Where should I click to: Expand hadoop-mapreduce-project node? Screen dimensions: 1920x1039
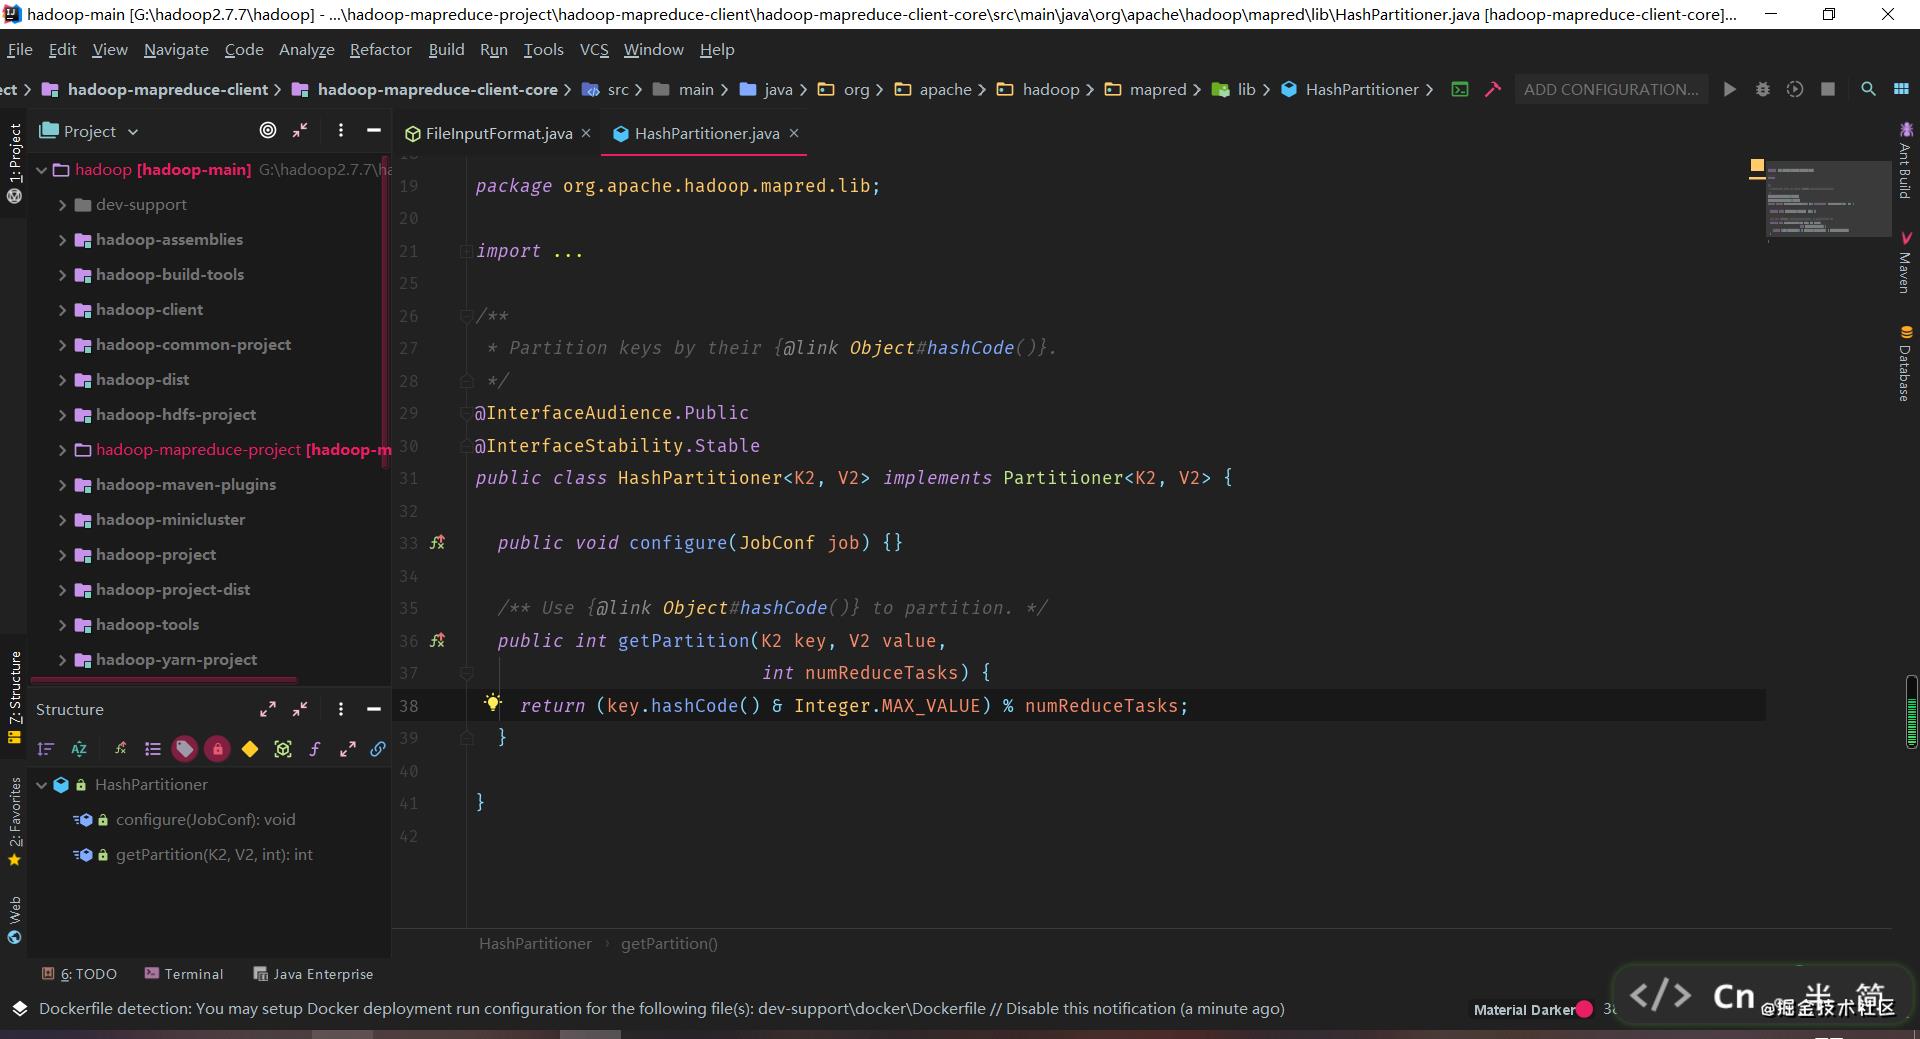coord(62,450)
